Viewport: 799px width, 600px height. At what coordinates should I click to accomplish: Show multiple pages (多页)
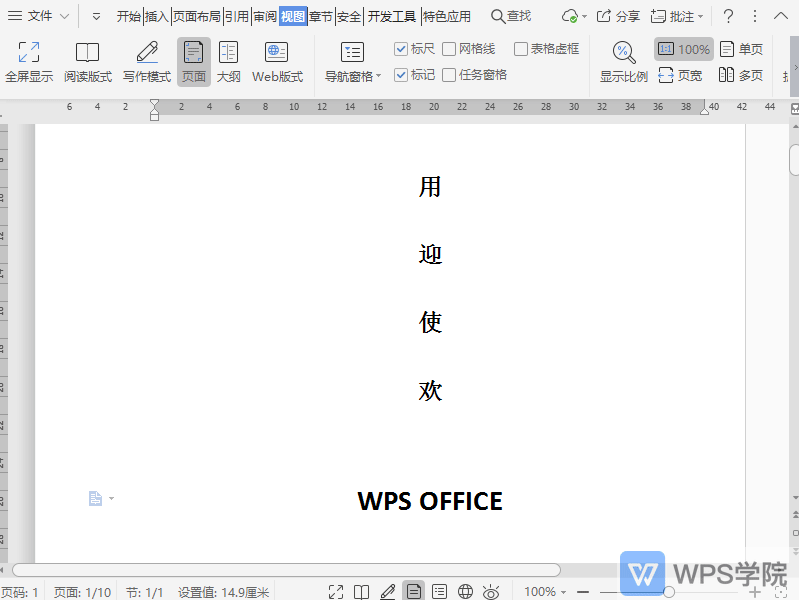pos(741,75)
